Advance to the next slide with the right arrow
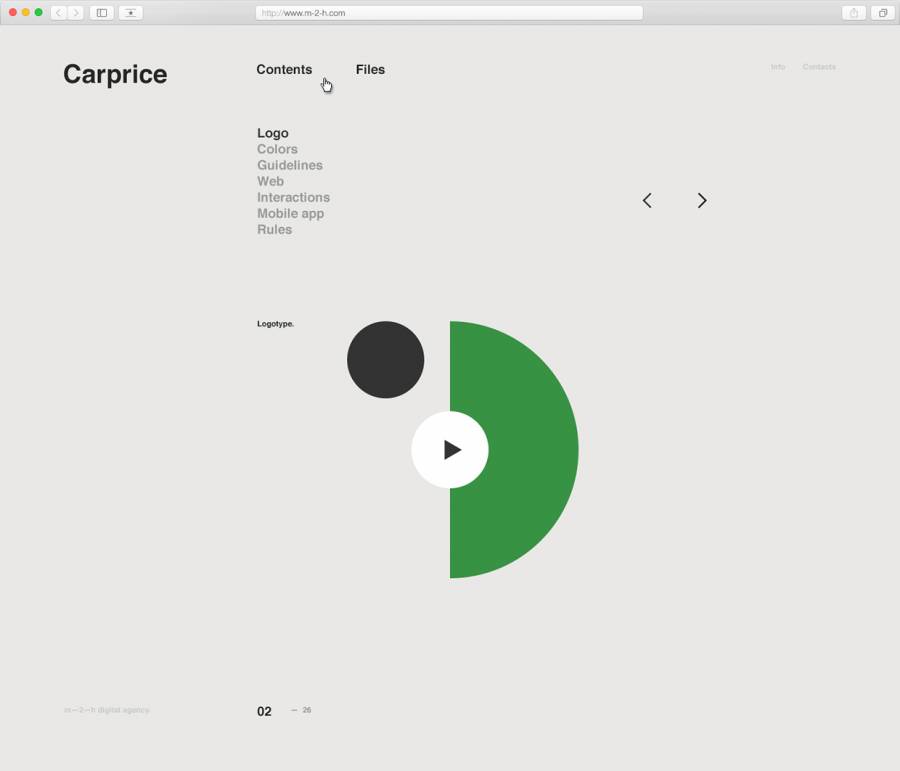Screen dimensions: 900x771 (702, 201)
